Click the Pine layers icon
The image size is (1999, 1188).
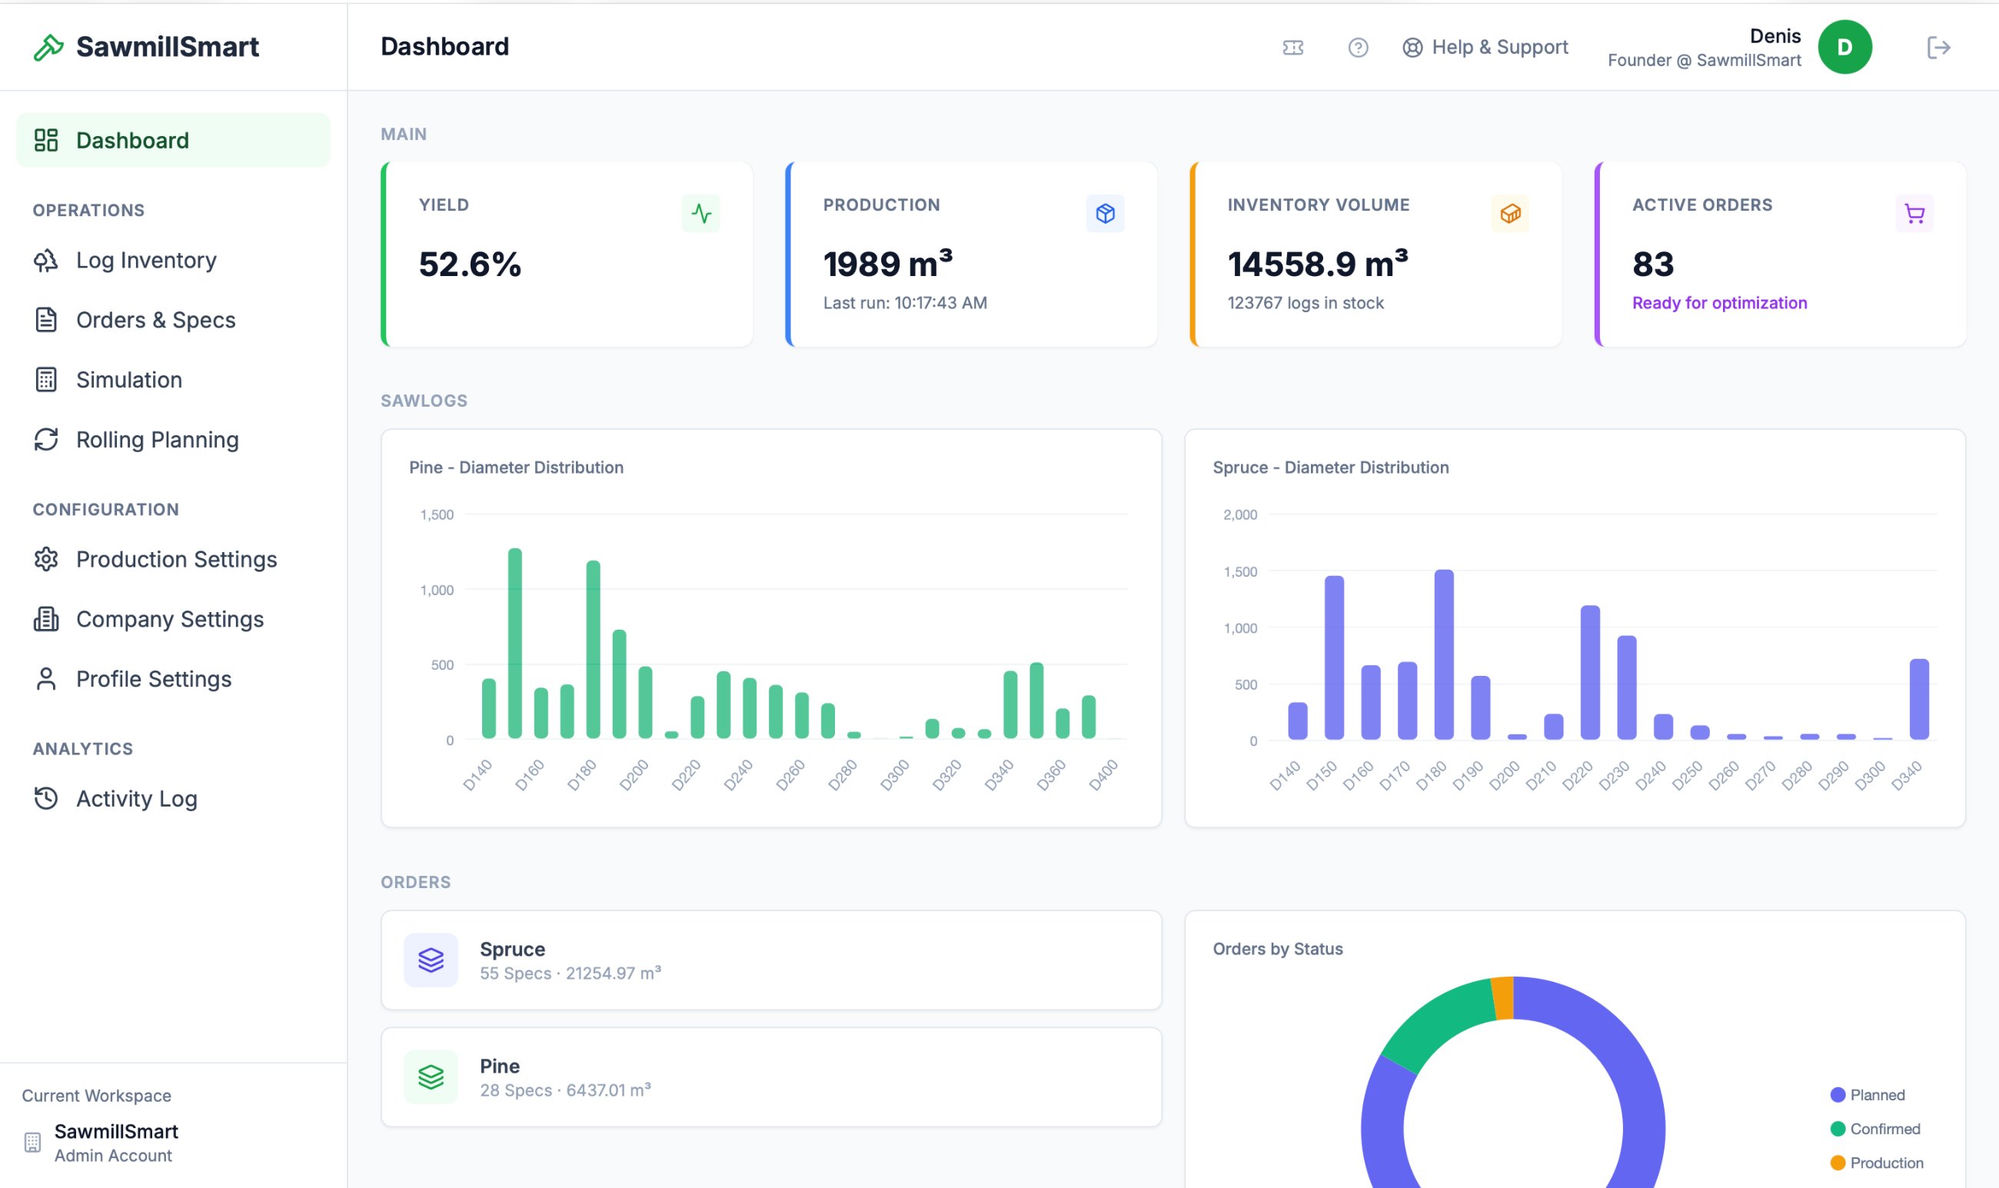[x=431, y=1077]
